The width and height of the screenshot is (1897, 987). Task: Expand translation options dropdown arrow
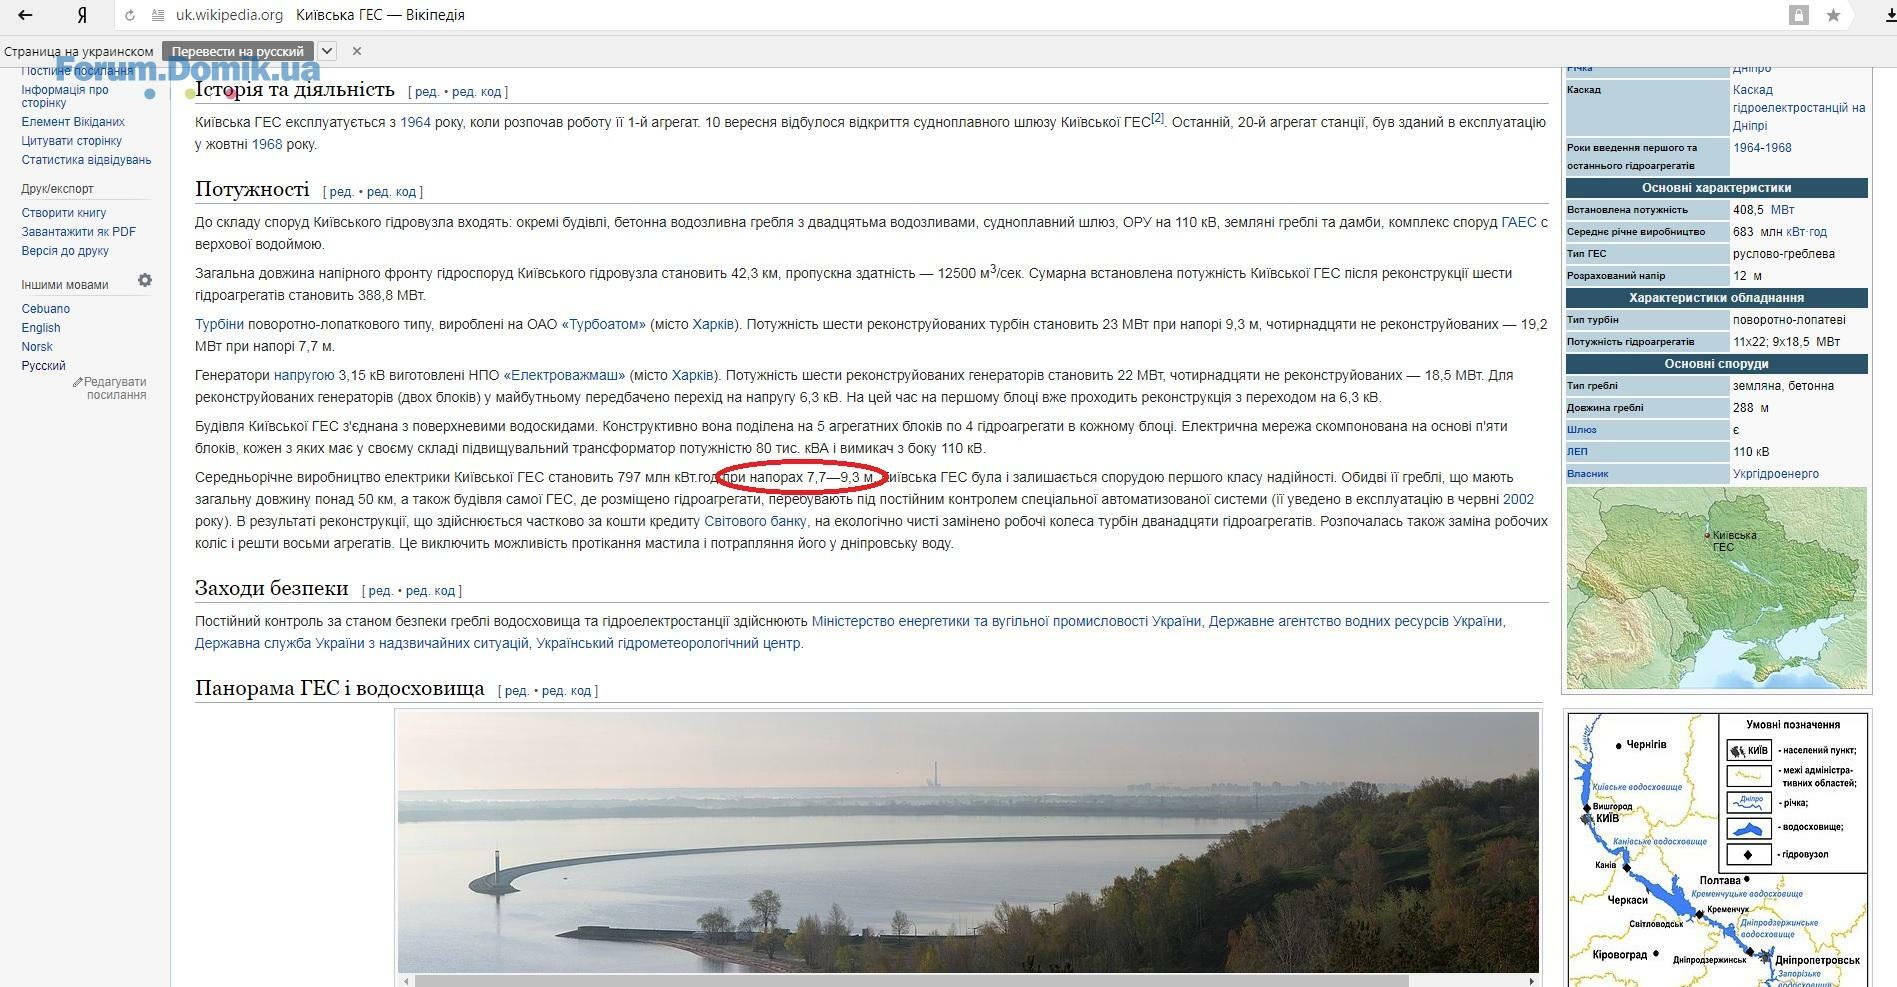[327, 51]
